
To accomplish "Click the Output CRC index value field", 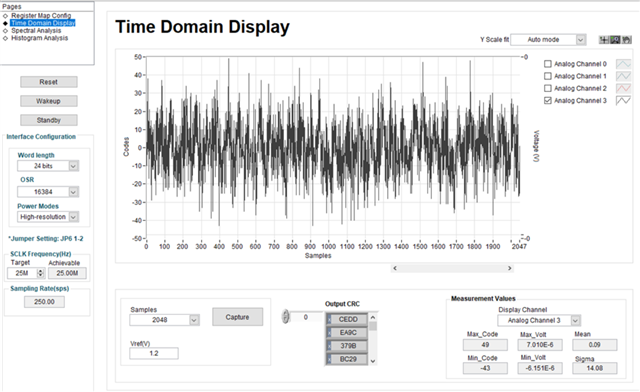I will pos(306,317).
